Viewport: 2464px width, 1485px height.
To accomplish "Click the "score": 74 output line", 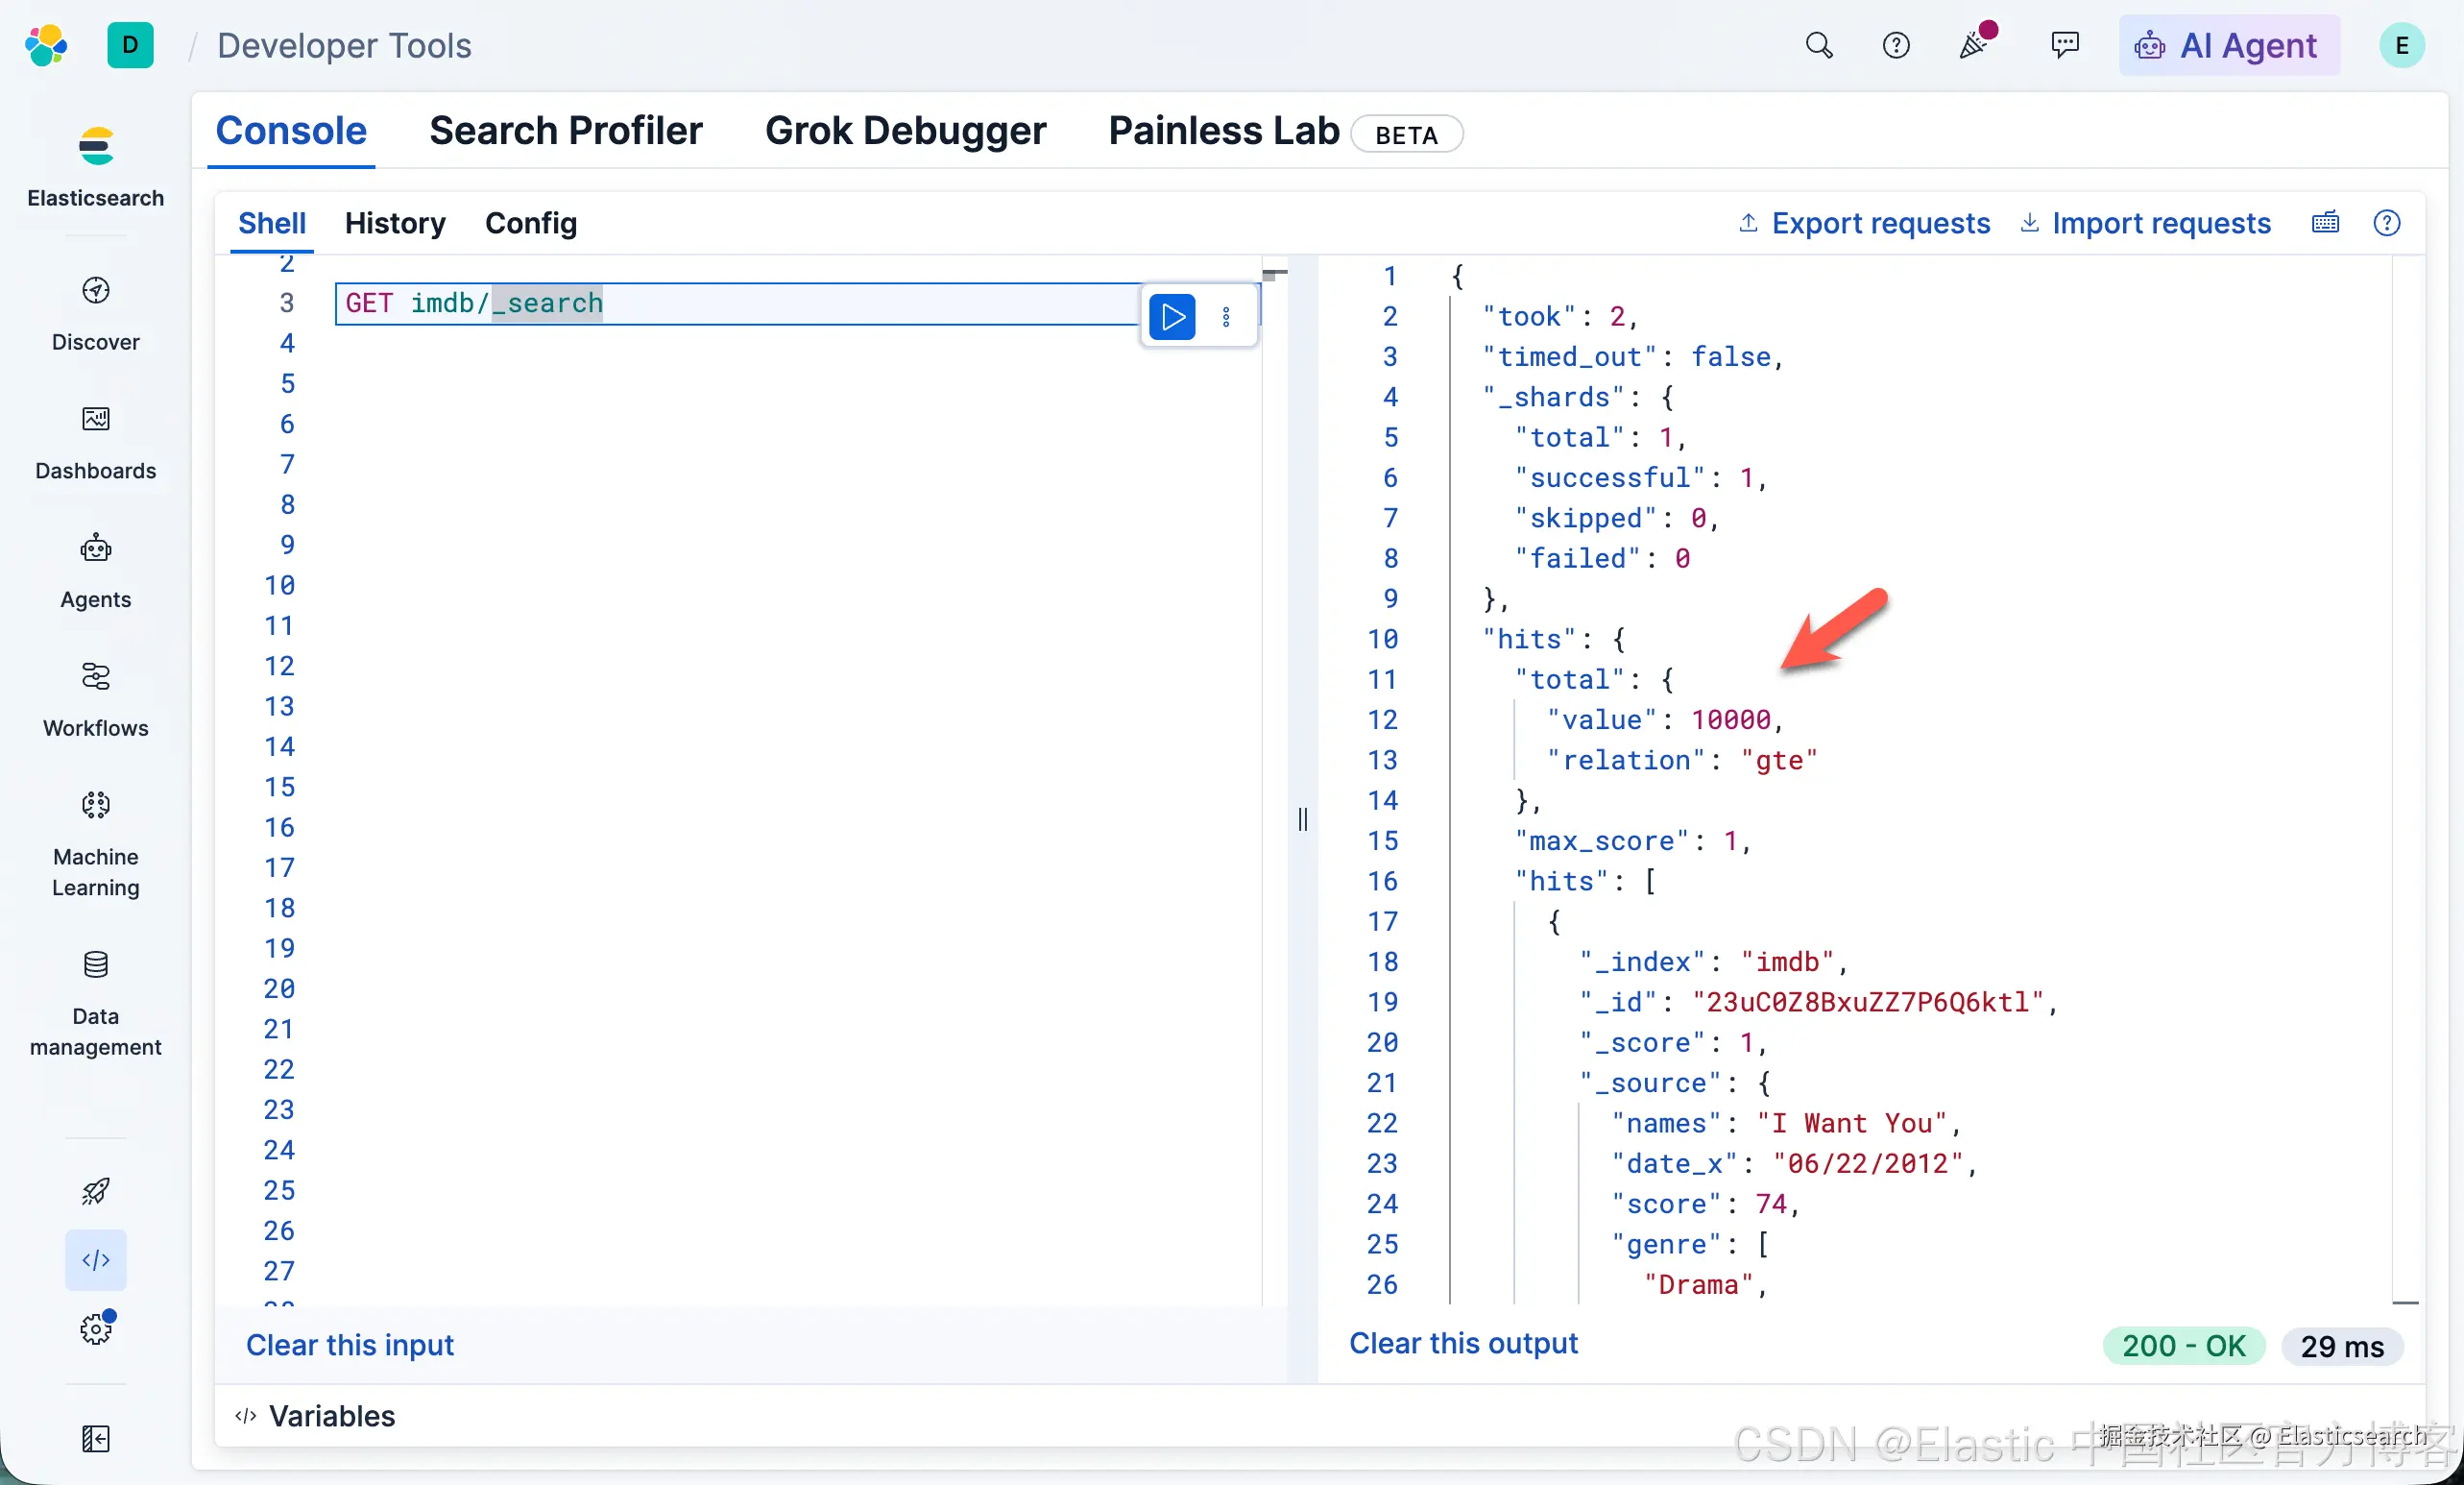I will (1706, 1203).
